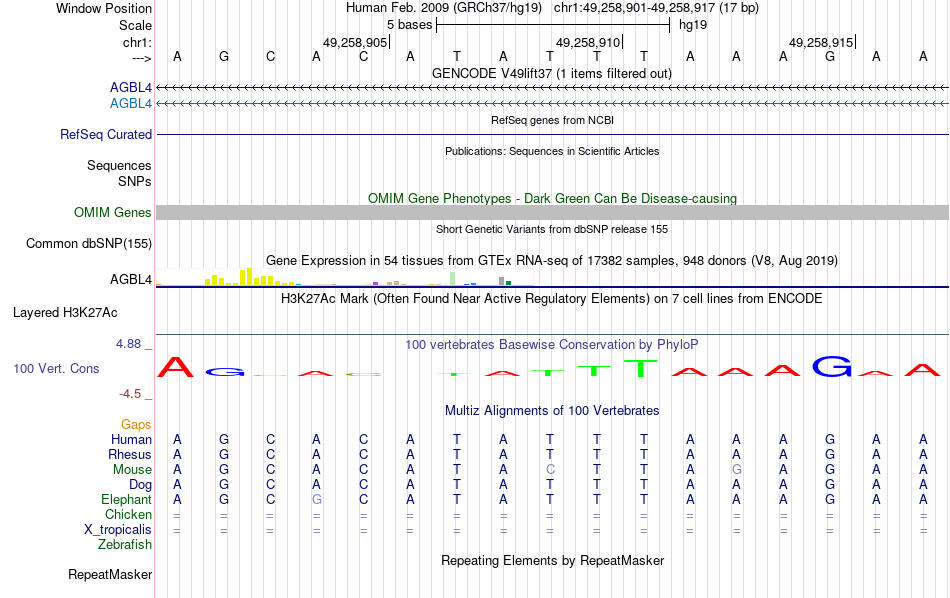Click the light green bar in GTEx chart
Screen dimensions: 950x598
click(453, 279)
